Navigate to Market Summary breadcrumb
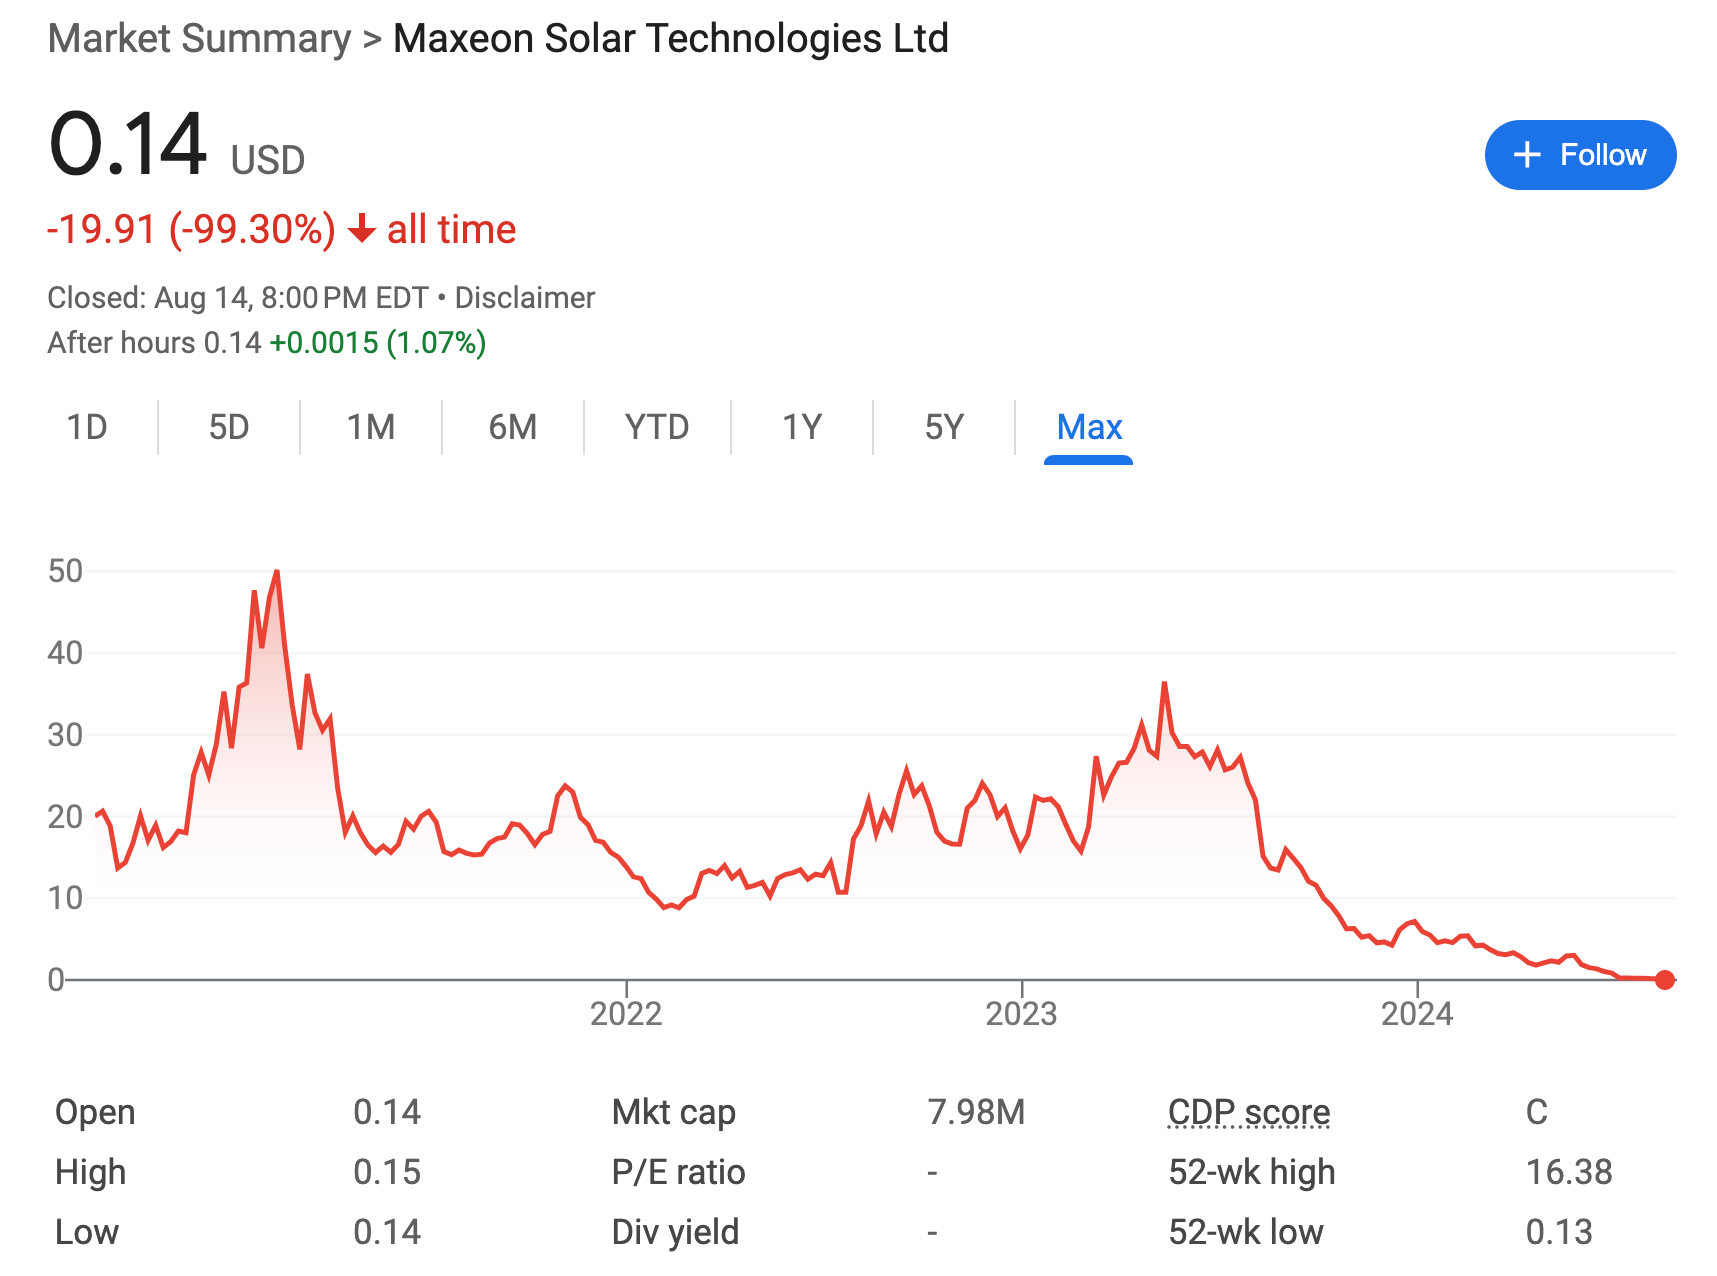The width and height of the screenshot is (1717, 1276). click(198, 38)
